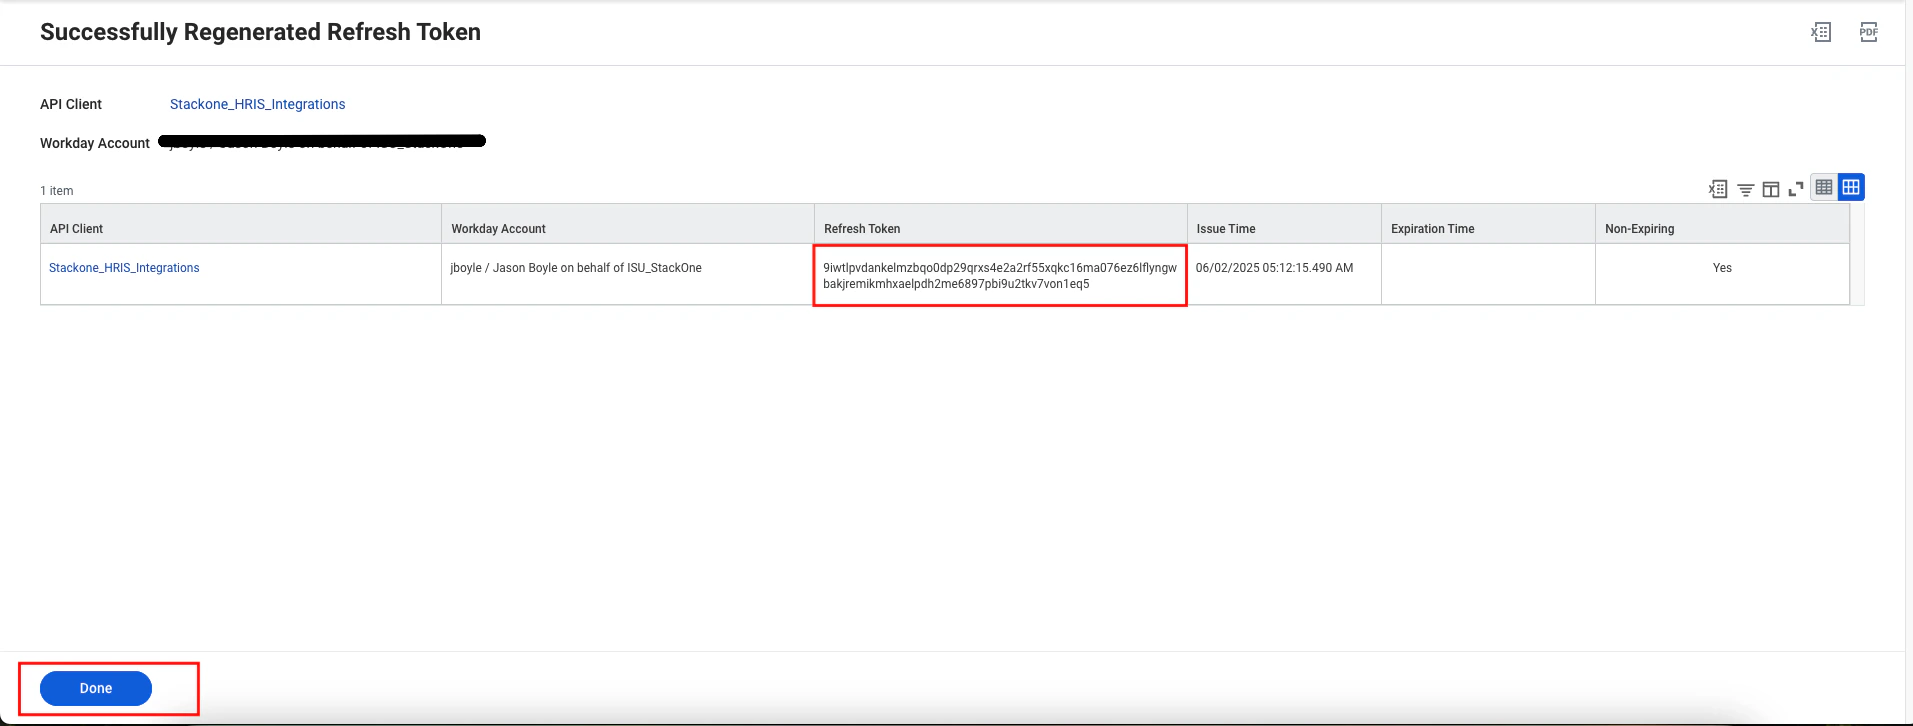Viewport: 1913px width, 726px height.
Task: Click the issue time '06/02/2025 05:12:15.490 AM'
Action: click(1274, 268)
